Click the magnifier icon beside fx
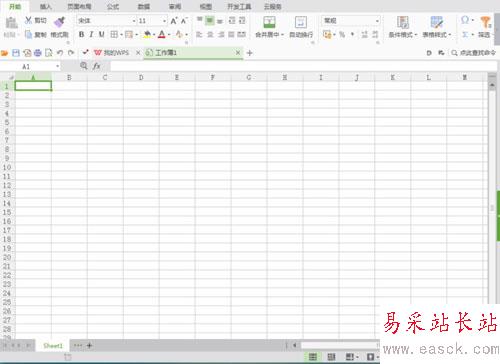Viewport: 500px width, 364px height. (84, 66)
